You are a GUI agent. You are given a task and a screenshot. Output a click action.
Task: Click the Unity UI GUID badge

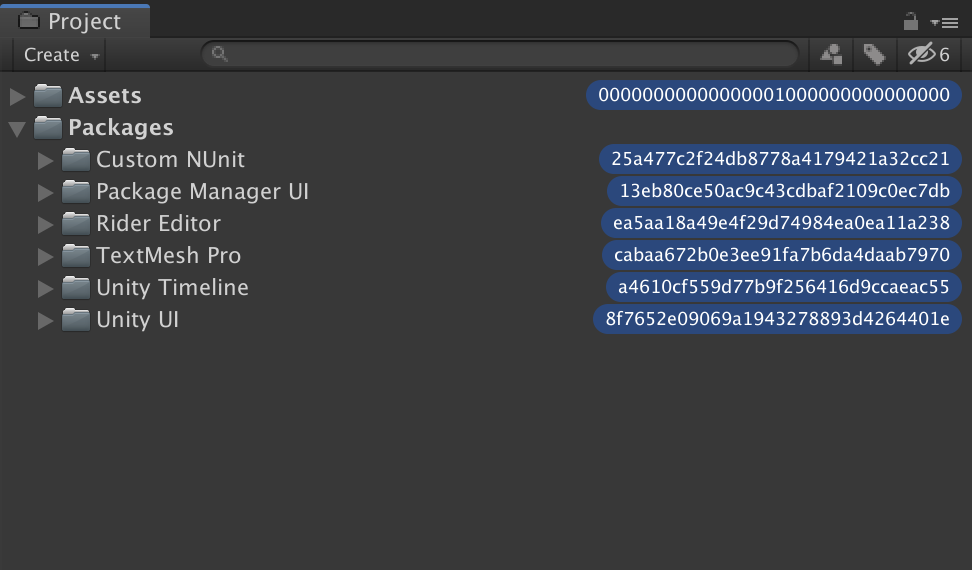click(x=777, y=320)
